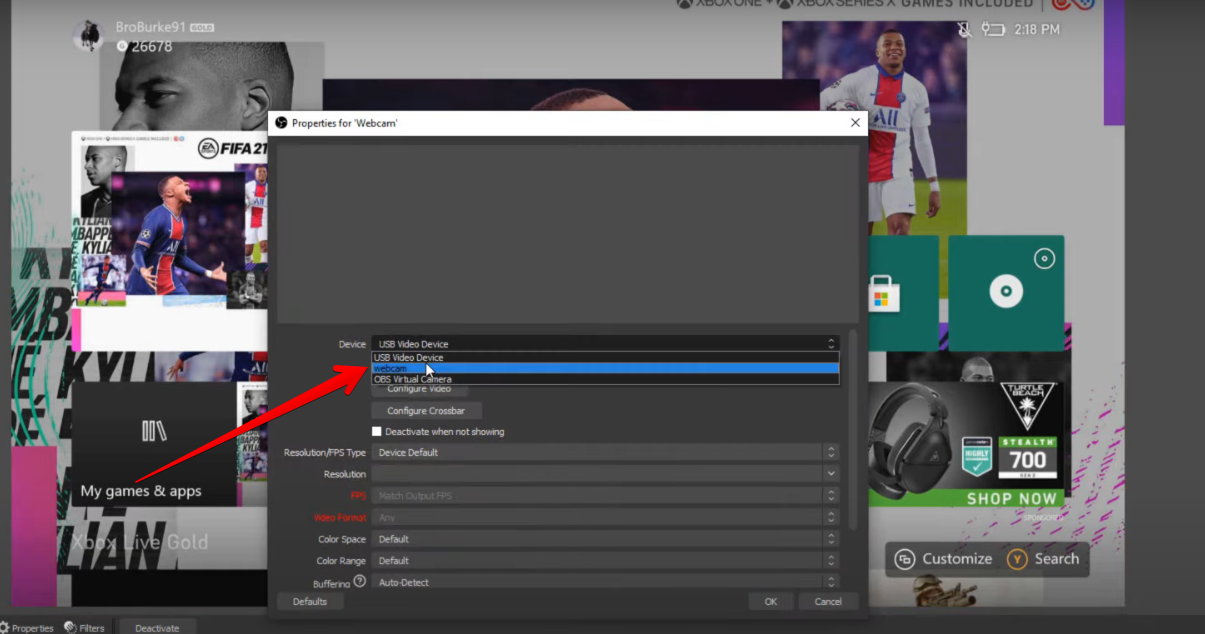Click the properties dialog vertical scrollbar
Viewport: 1205px width, 634px height.
click(x=853, y=430)
